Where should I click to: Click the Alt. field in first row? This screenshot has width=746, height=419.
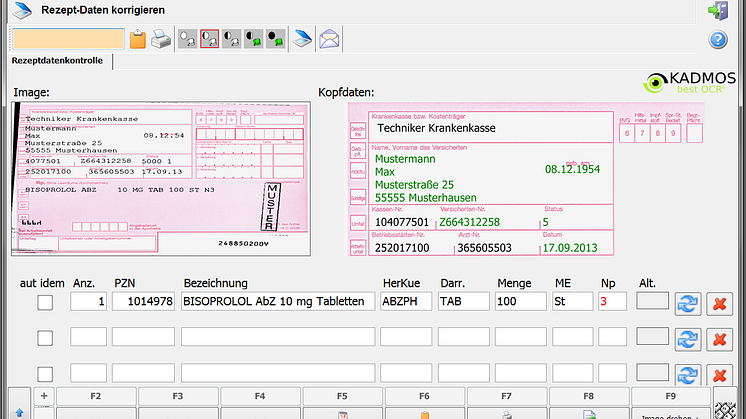[652, 301]
